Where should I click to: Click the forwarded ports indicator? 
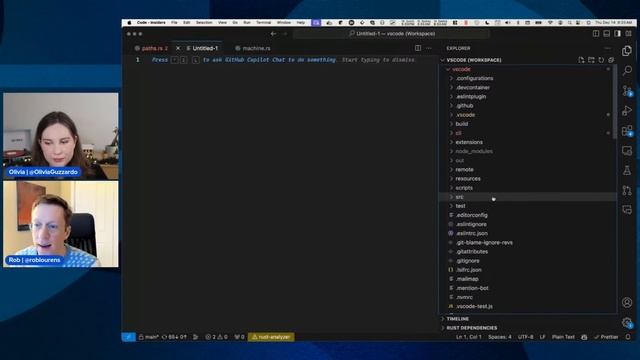(240, 337)
